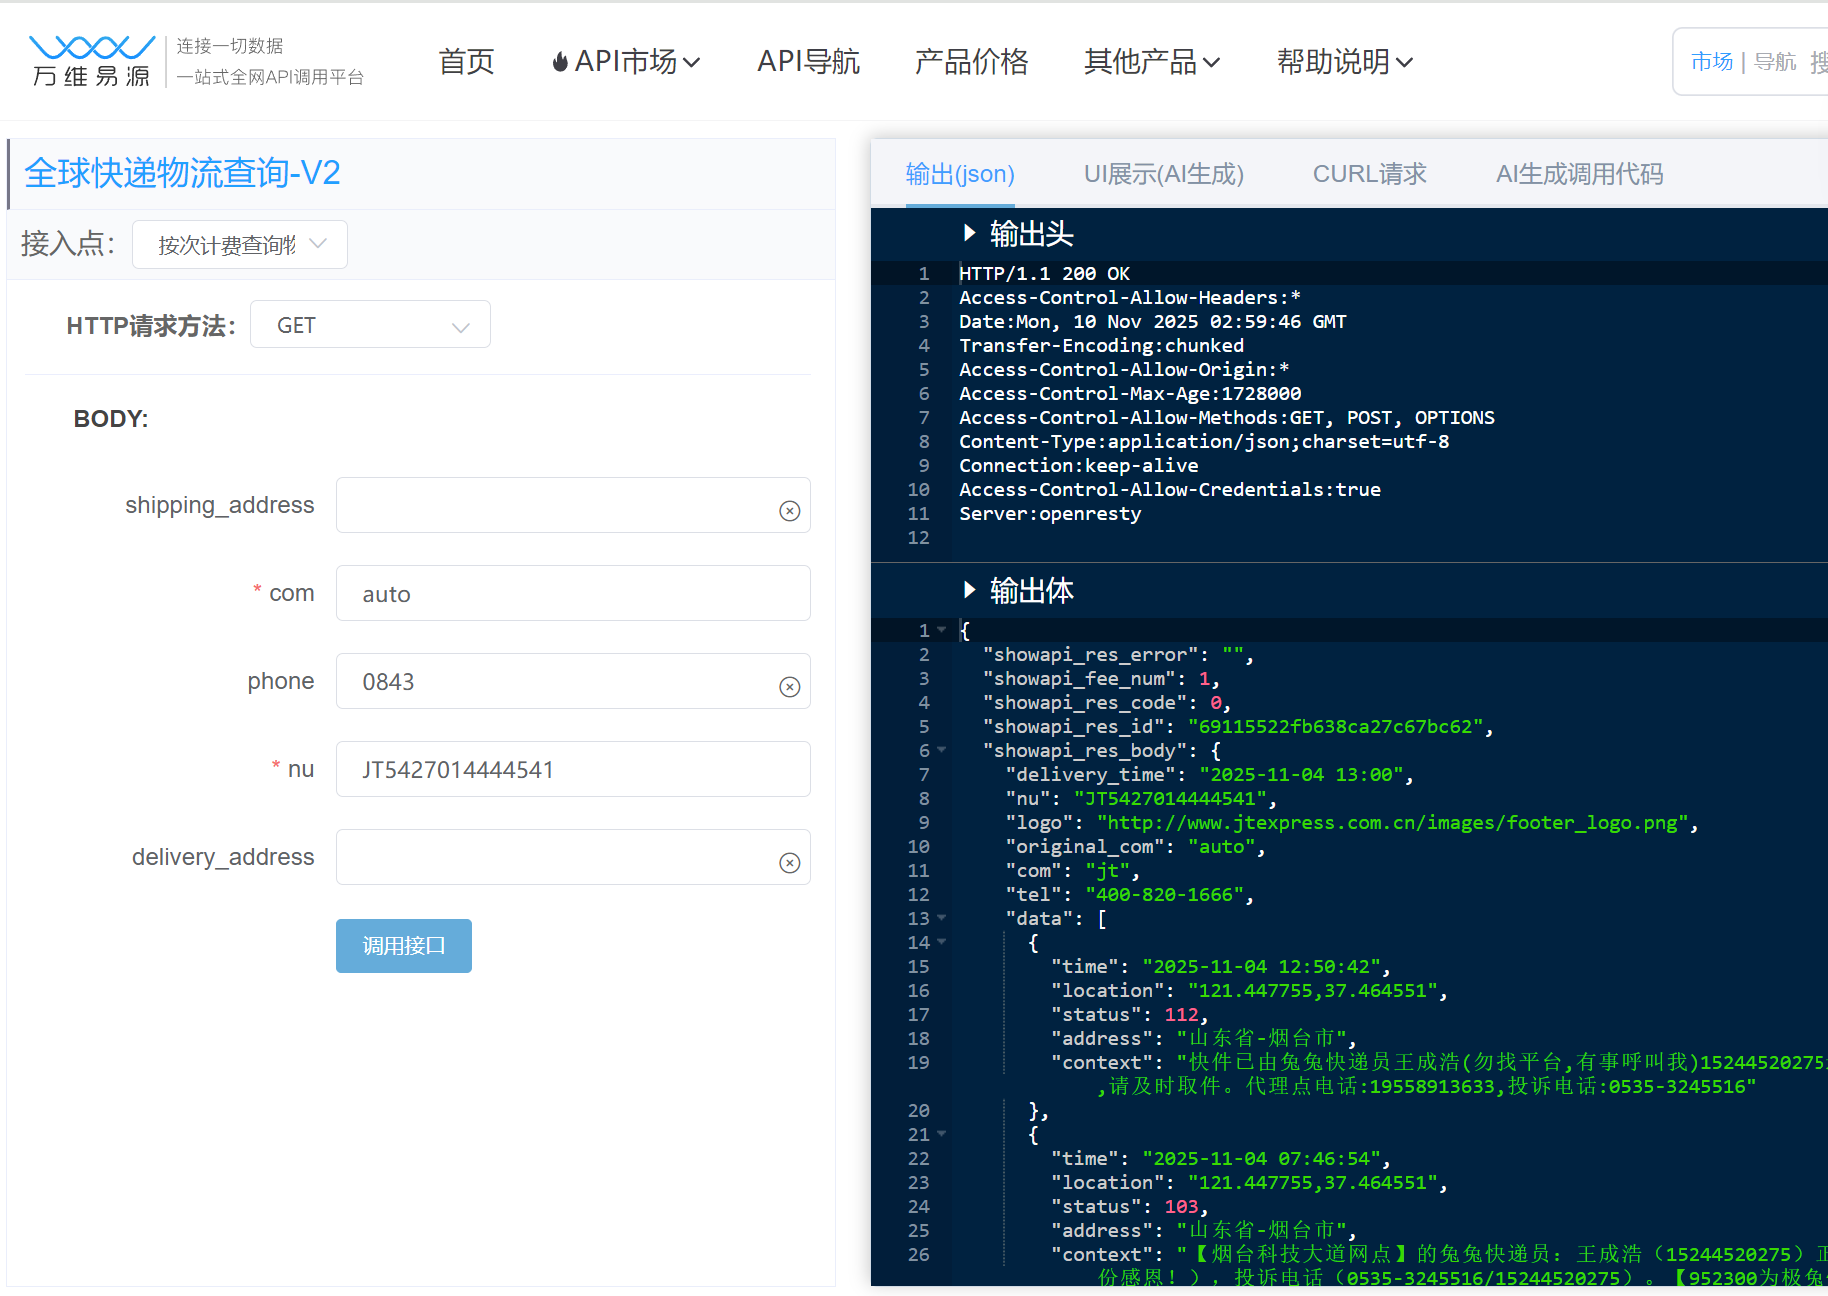Expand the API市场 menu
Viewport: 1828px width, 1296px height.
[x=627, y=62]
